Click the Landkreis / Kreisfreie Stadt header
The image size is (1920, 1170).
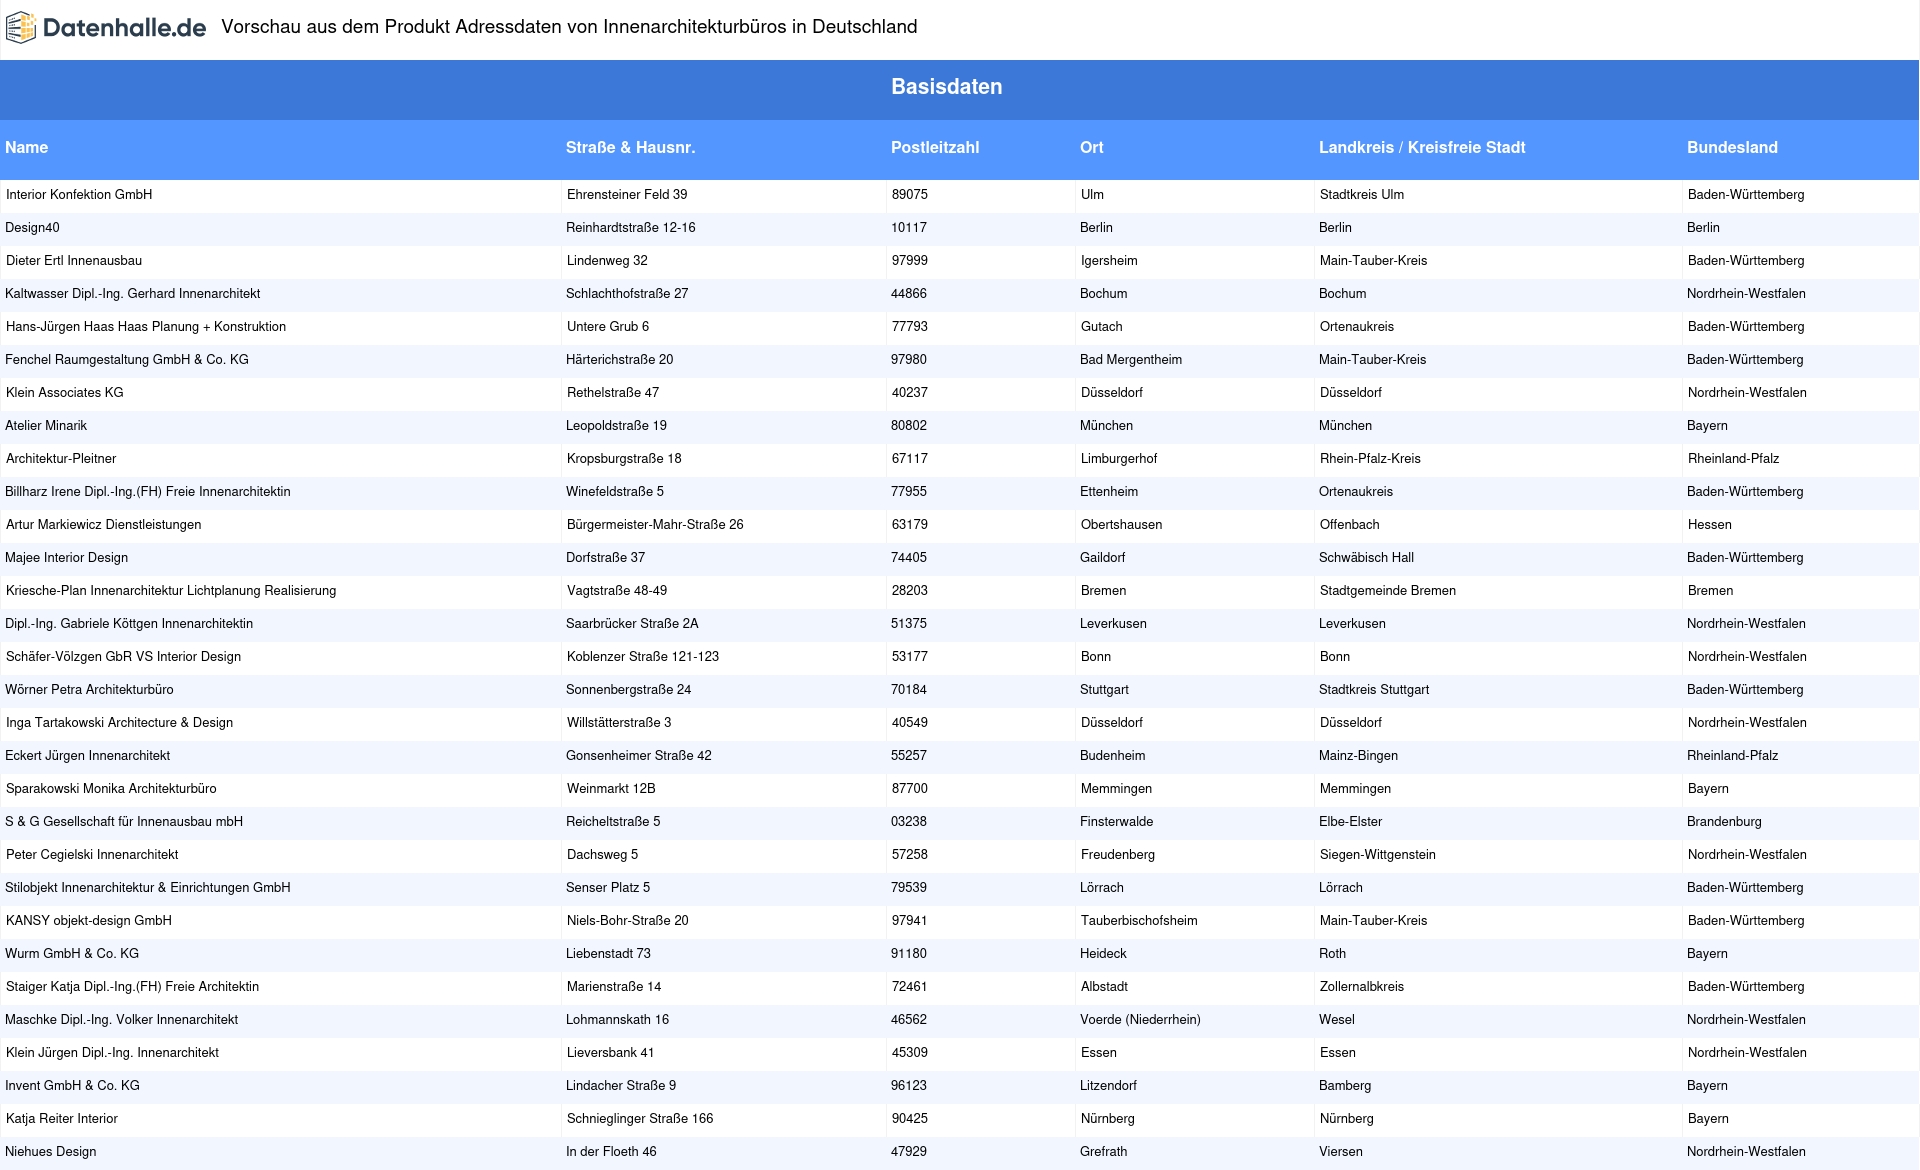pyautogui.click(x=1422, y=148)
